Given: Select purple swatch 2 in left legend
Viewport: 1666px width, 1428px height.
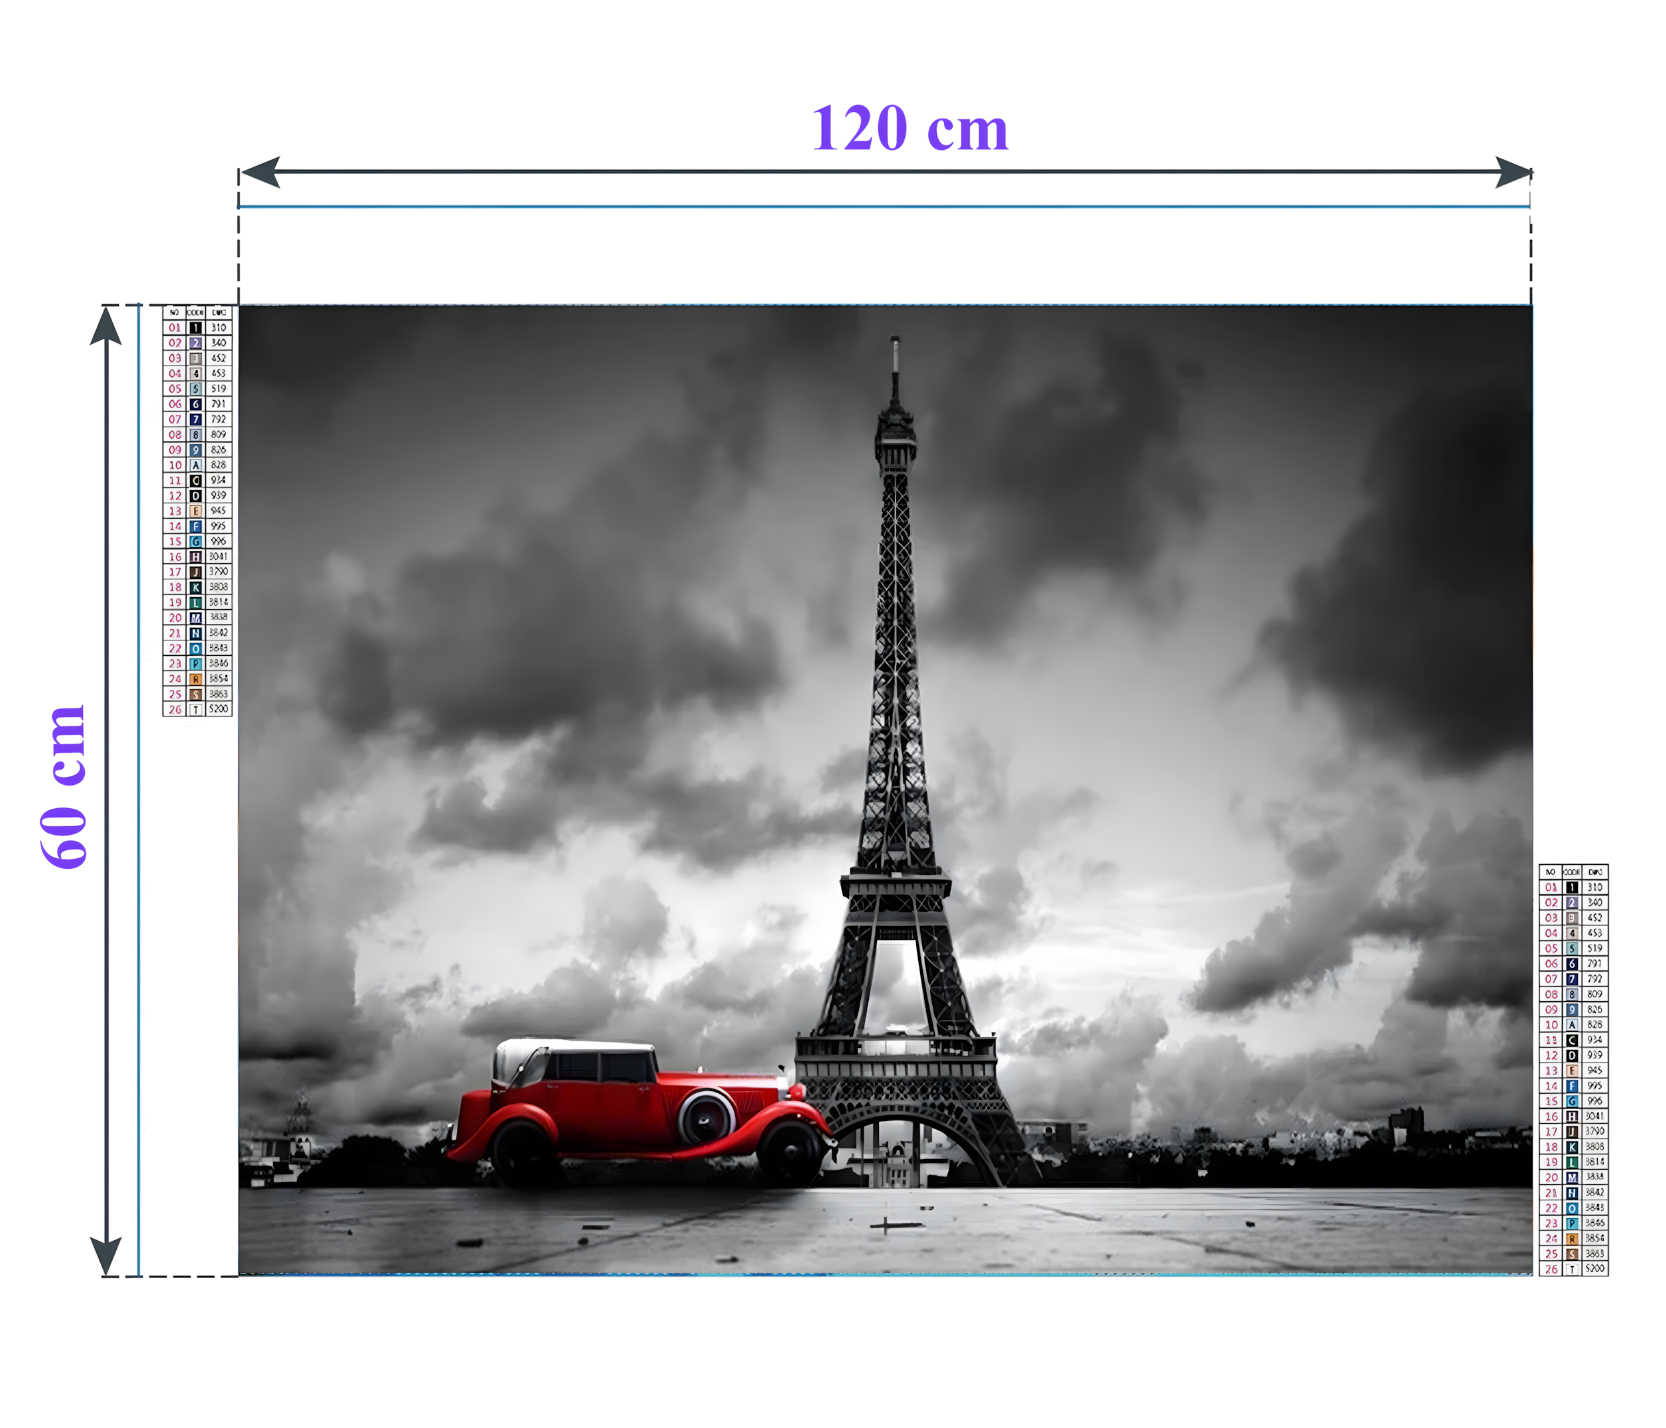Looking at the screenshot, I should point(196,343).
